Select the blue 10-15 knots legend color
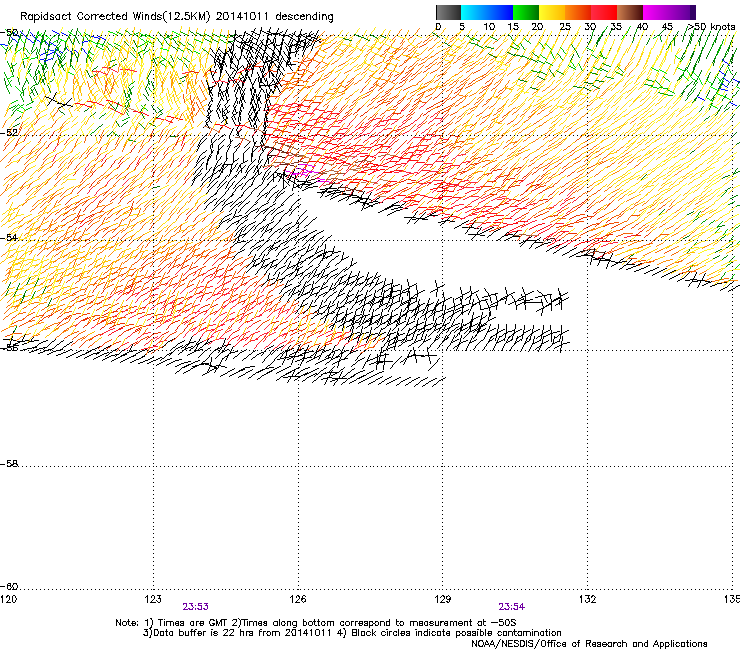 coord(500,12)
